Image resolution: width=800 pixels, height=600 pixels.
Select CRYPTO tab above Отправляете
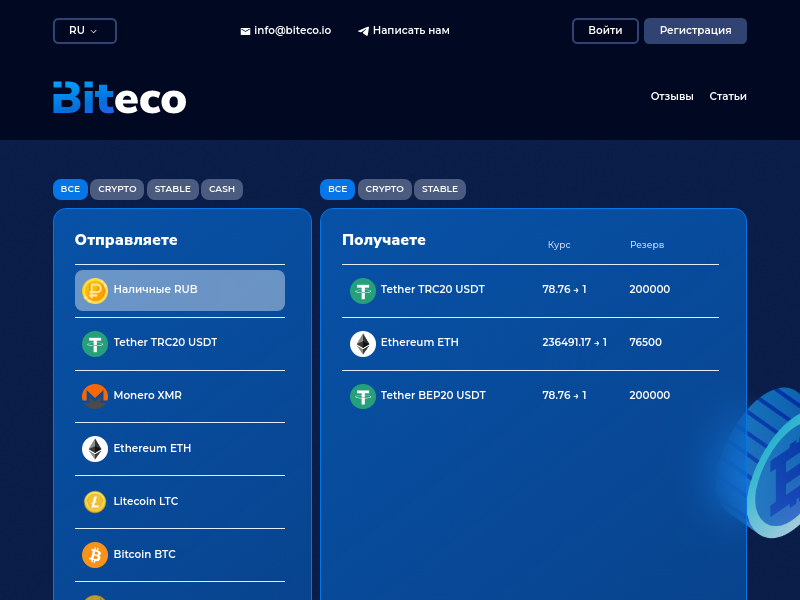pos(117,189)
